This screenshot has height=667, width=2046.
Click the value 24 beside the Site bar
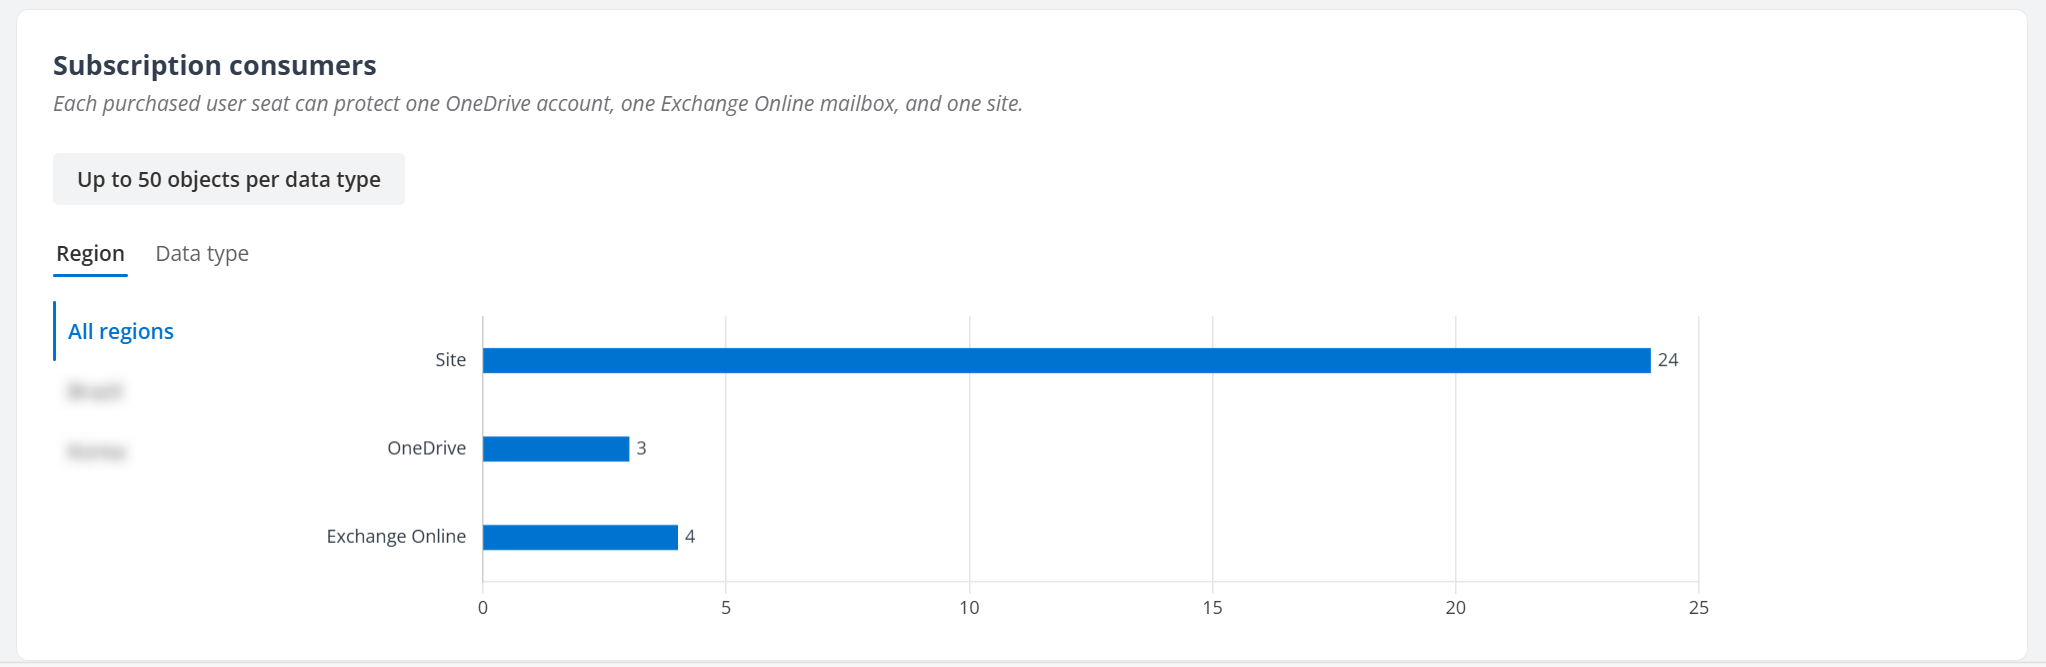coord(1668,360)
